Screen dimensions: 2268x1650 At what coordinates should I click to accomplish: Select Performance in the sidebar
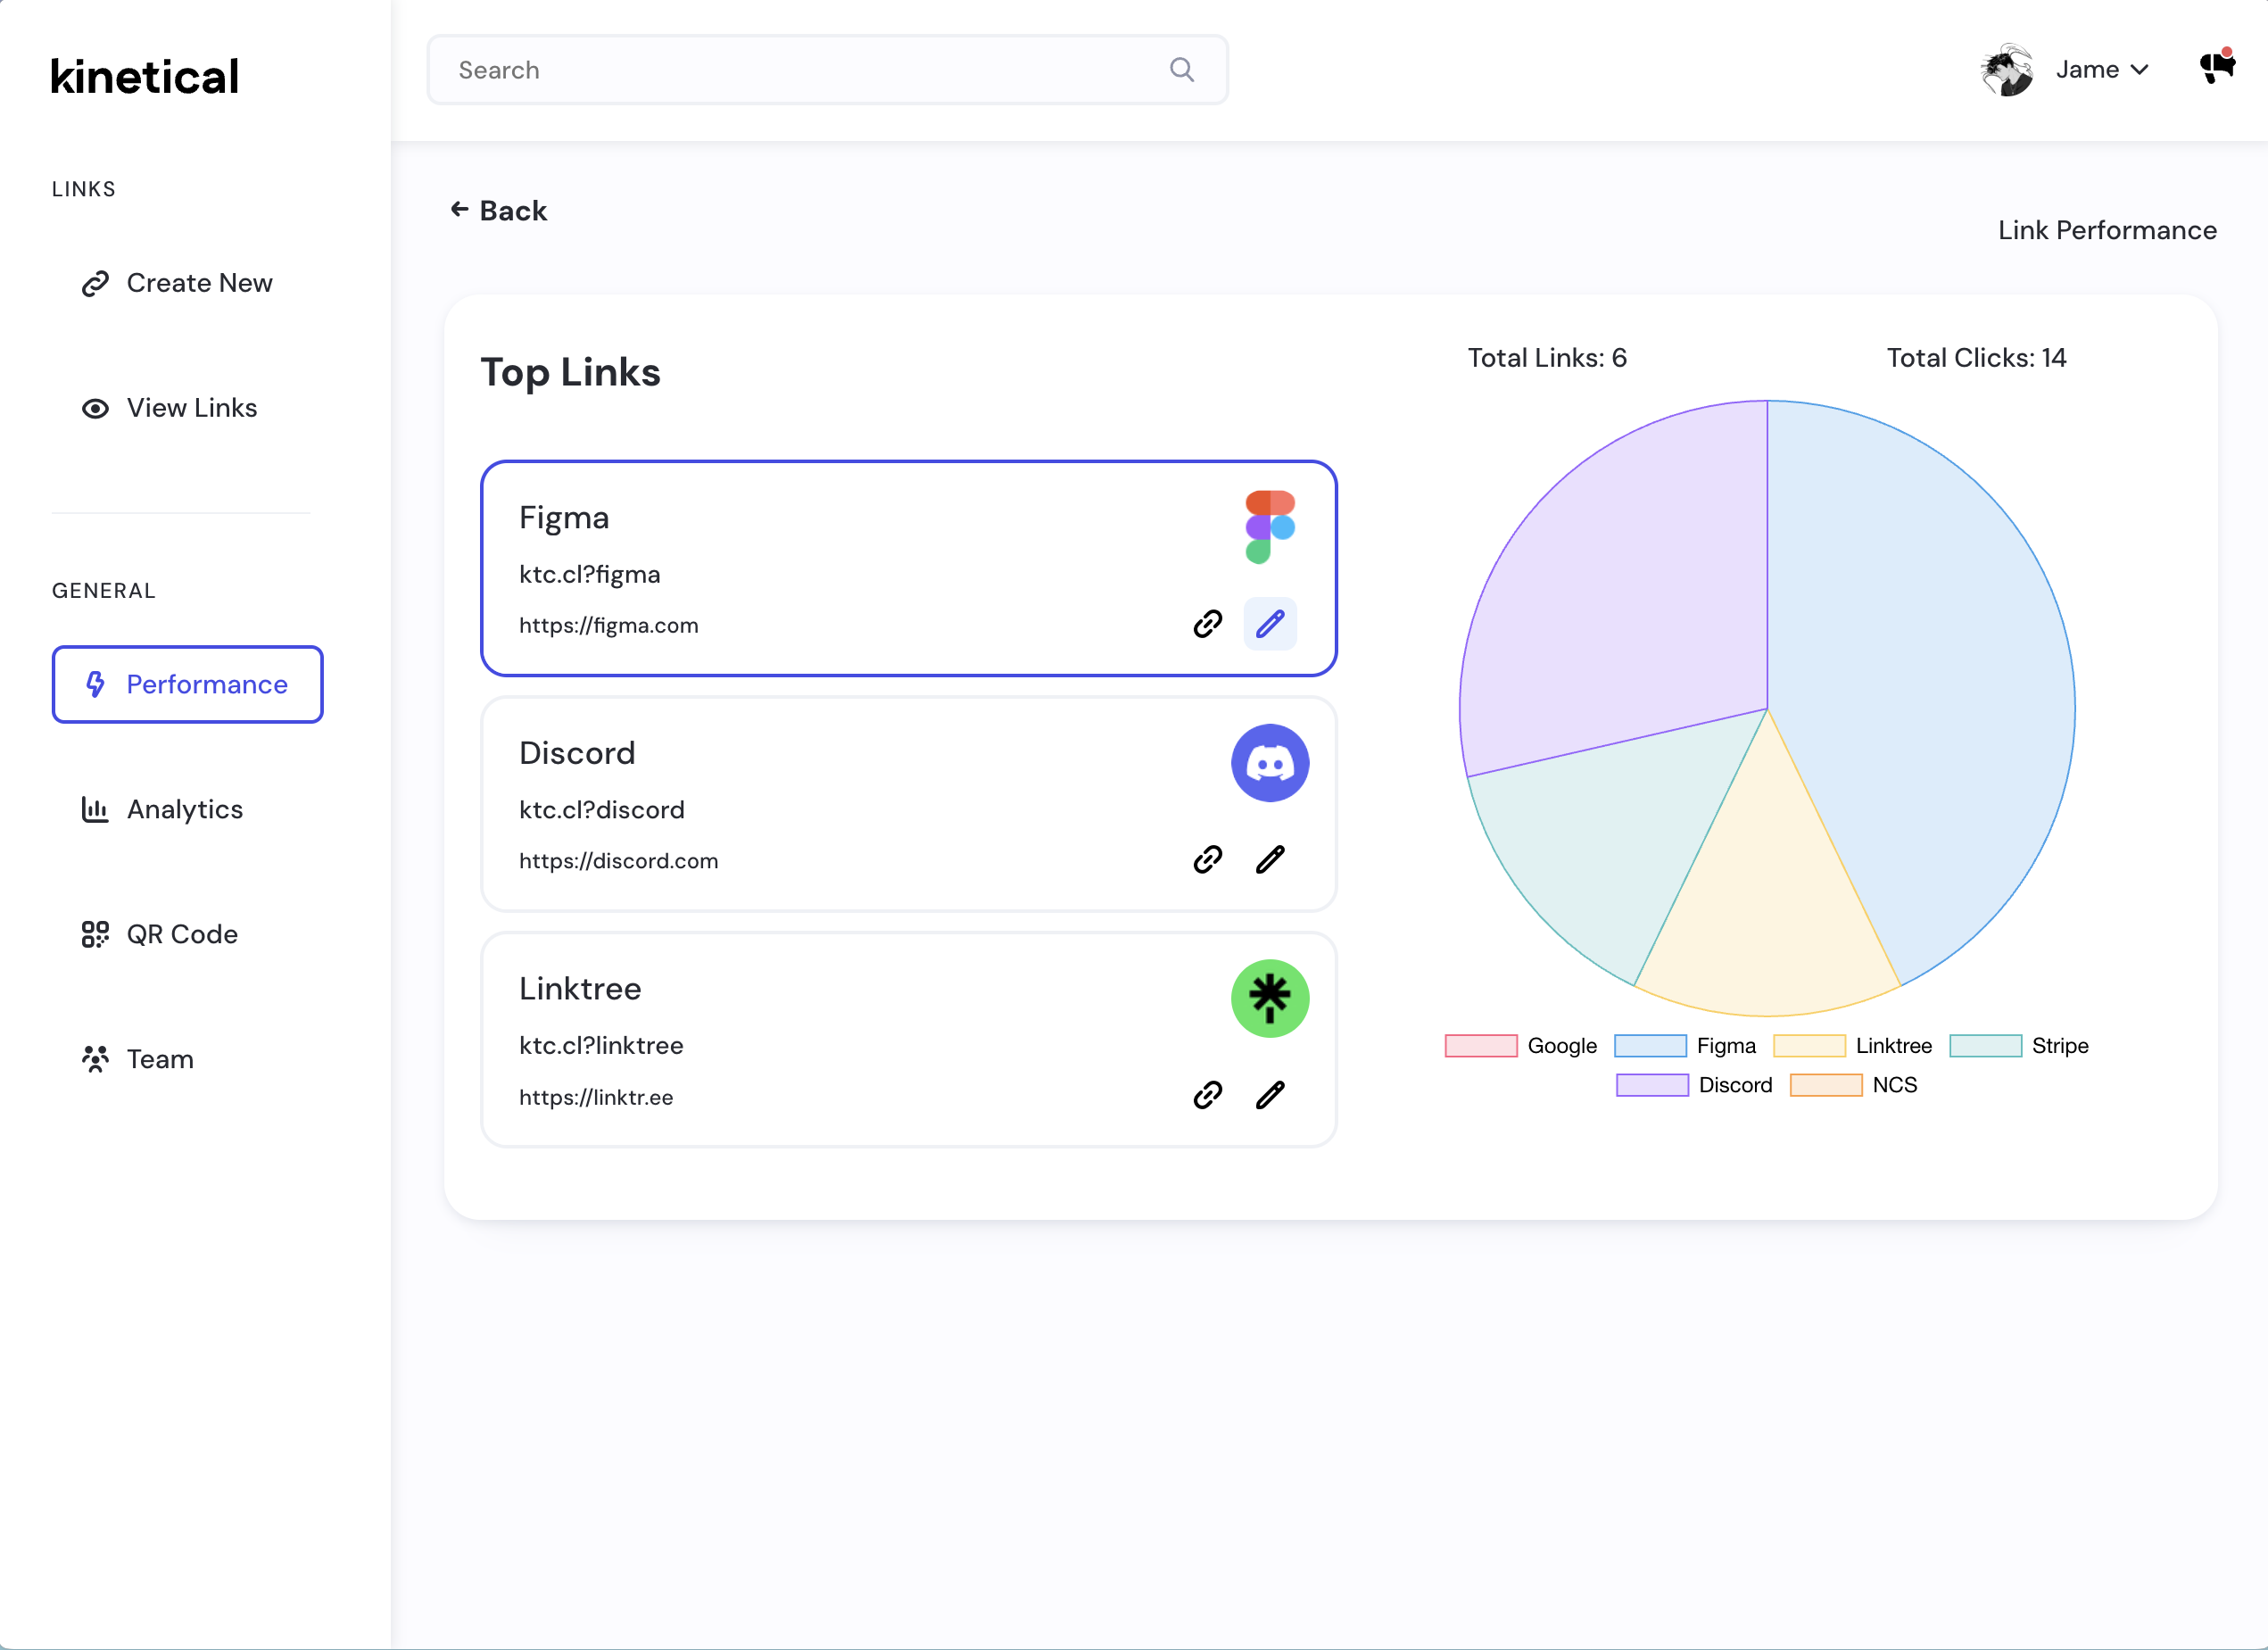[187, 684]
